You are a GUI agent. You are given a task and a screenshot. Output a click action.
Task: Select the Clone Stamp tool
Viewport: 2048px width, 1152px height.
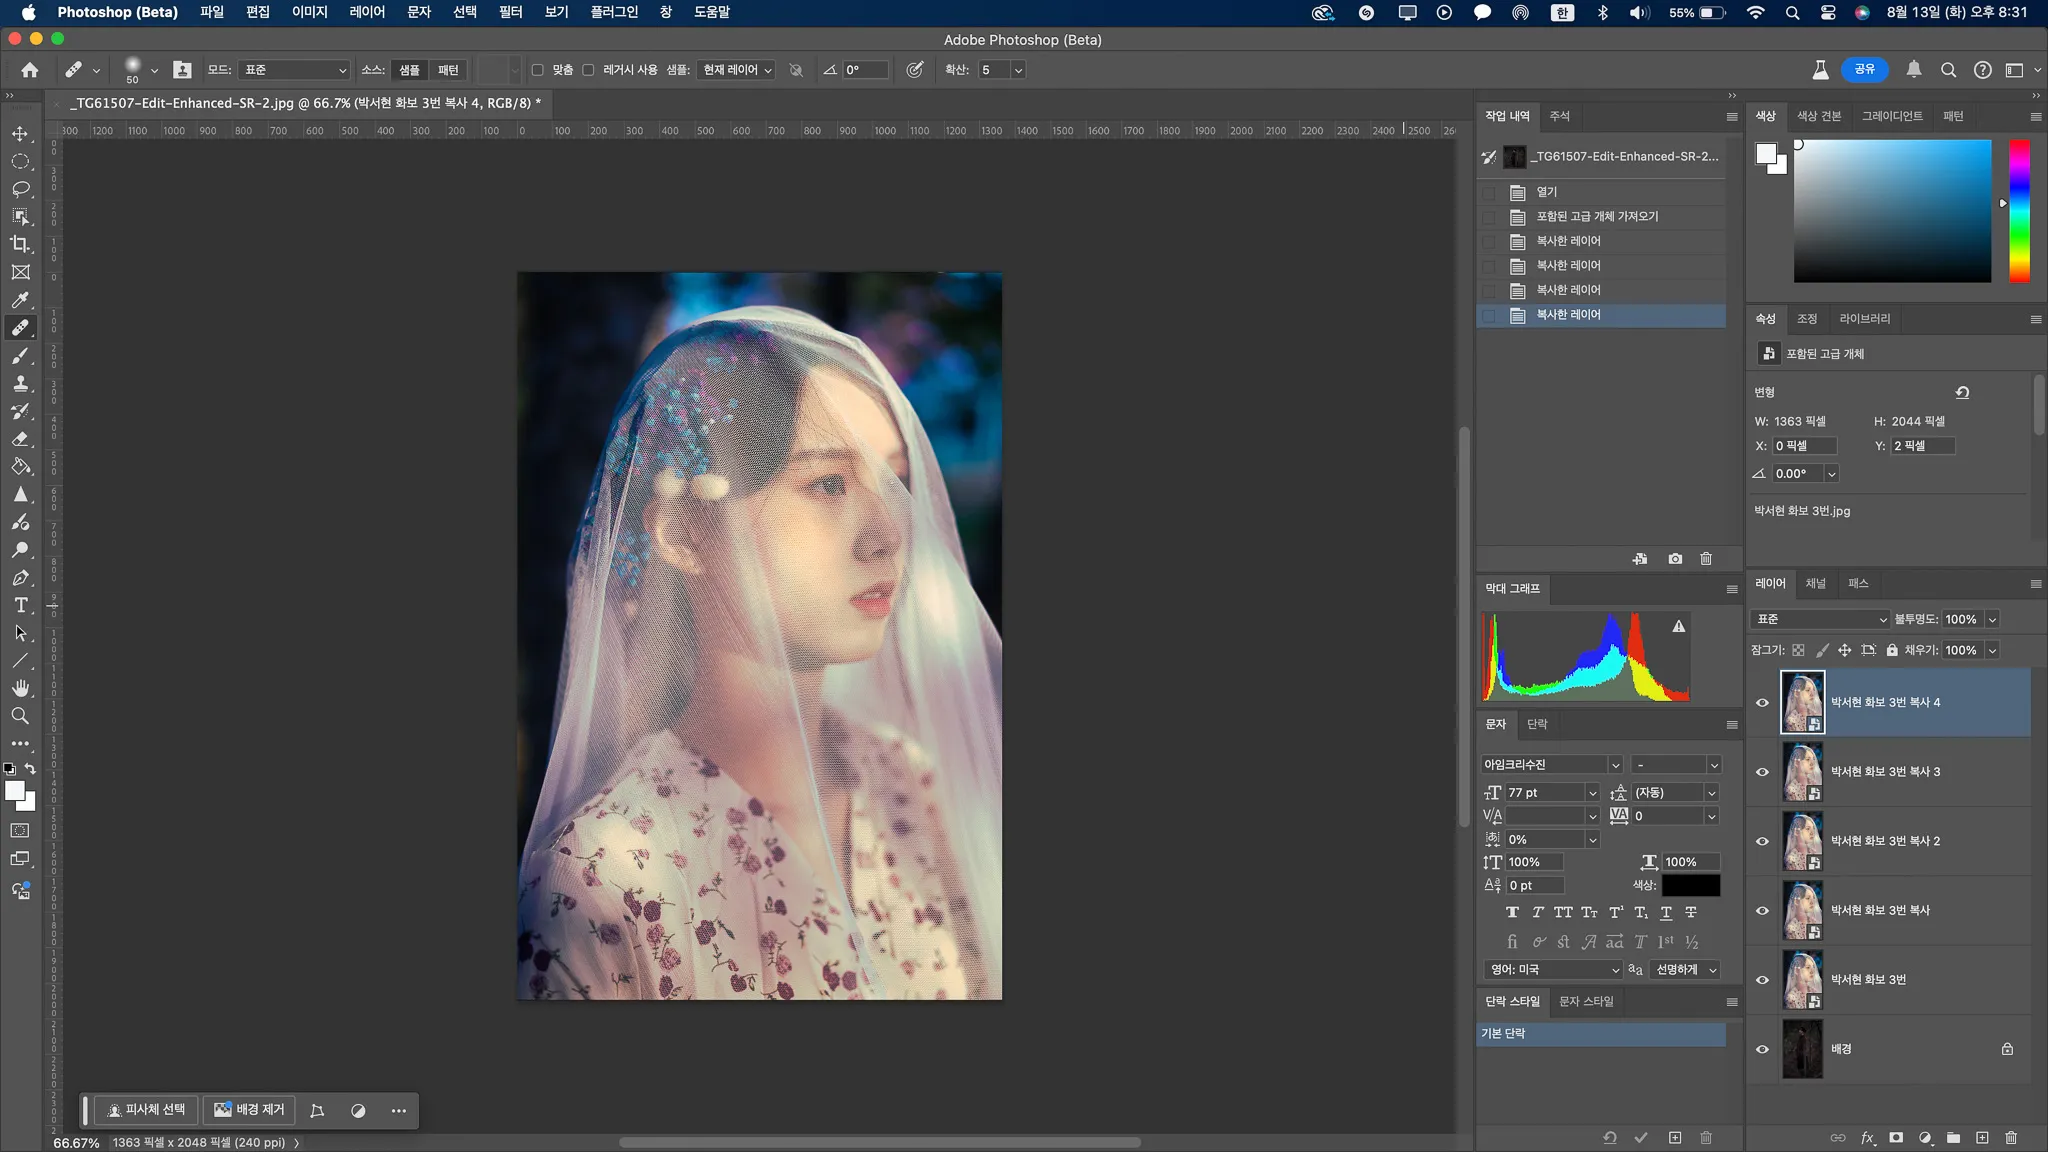(x=20, y=383)
